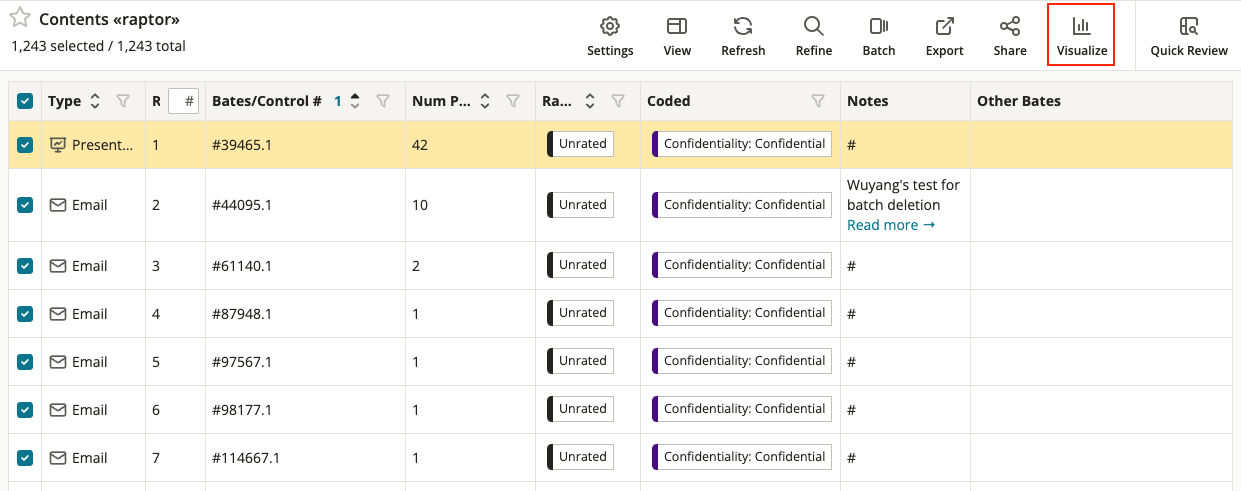Viewport: 1241px width, 491px height.
Task: Open Unrated rating for #87948.1
Action: click(581, 313)
